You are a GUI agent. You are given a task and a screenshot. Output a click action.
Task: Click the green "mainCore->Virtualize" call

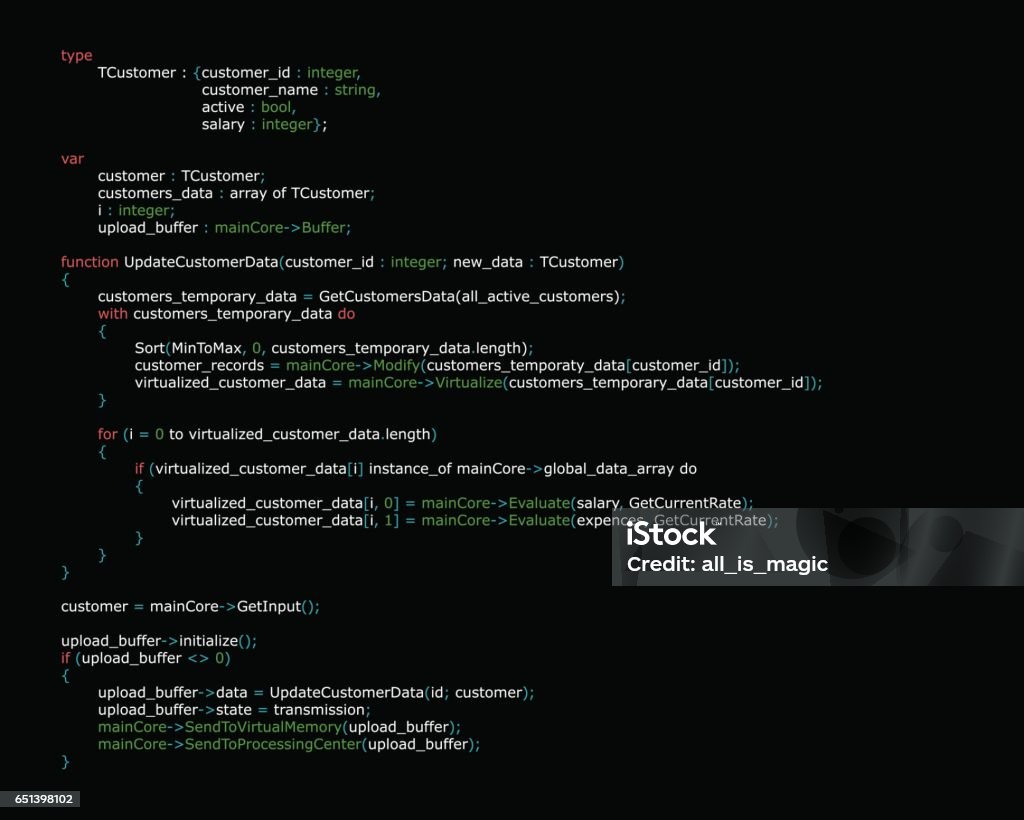pyautogui.click(x=424, y=383)
